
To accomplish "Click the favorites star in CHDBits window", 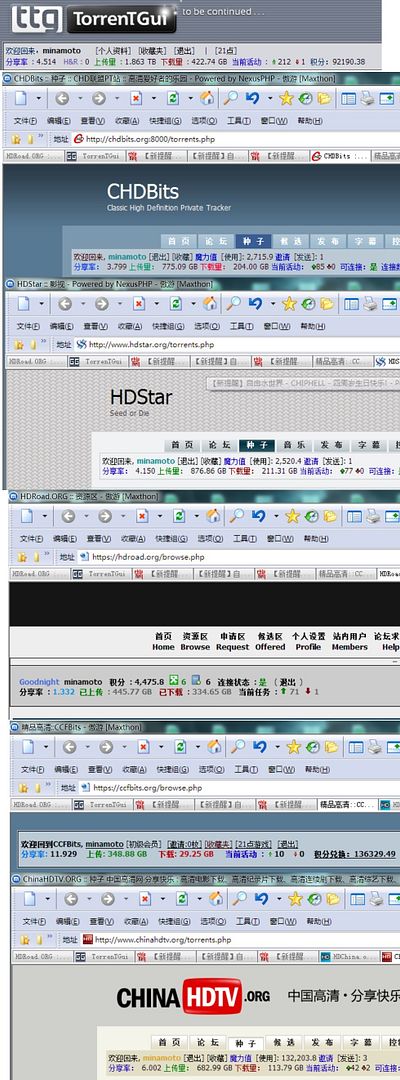I will 286,98.
